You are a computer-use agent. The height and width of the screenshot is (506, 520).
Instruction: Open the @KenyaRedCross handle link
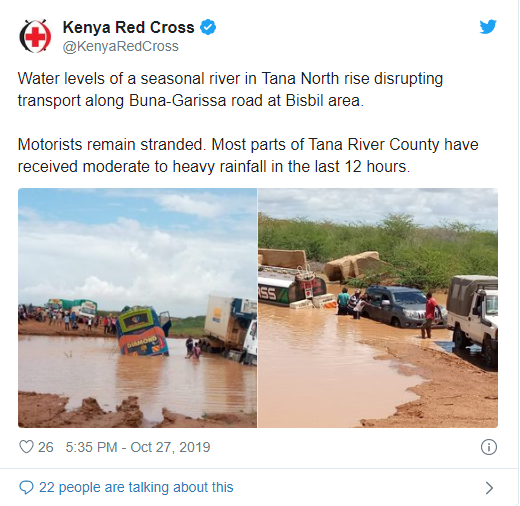coord(121,46)
